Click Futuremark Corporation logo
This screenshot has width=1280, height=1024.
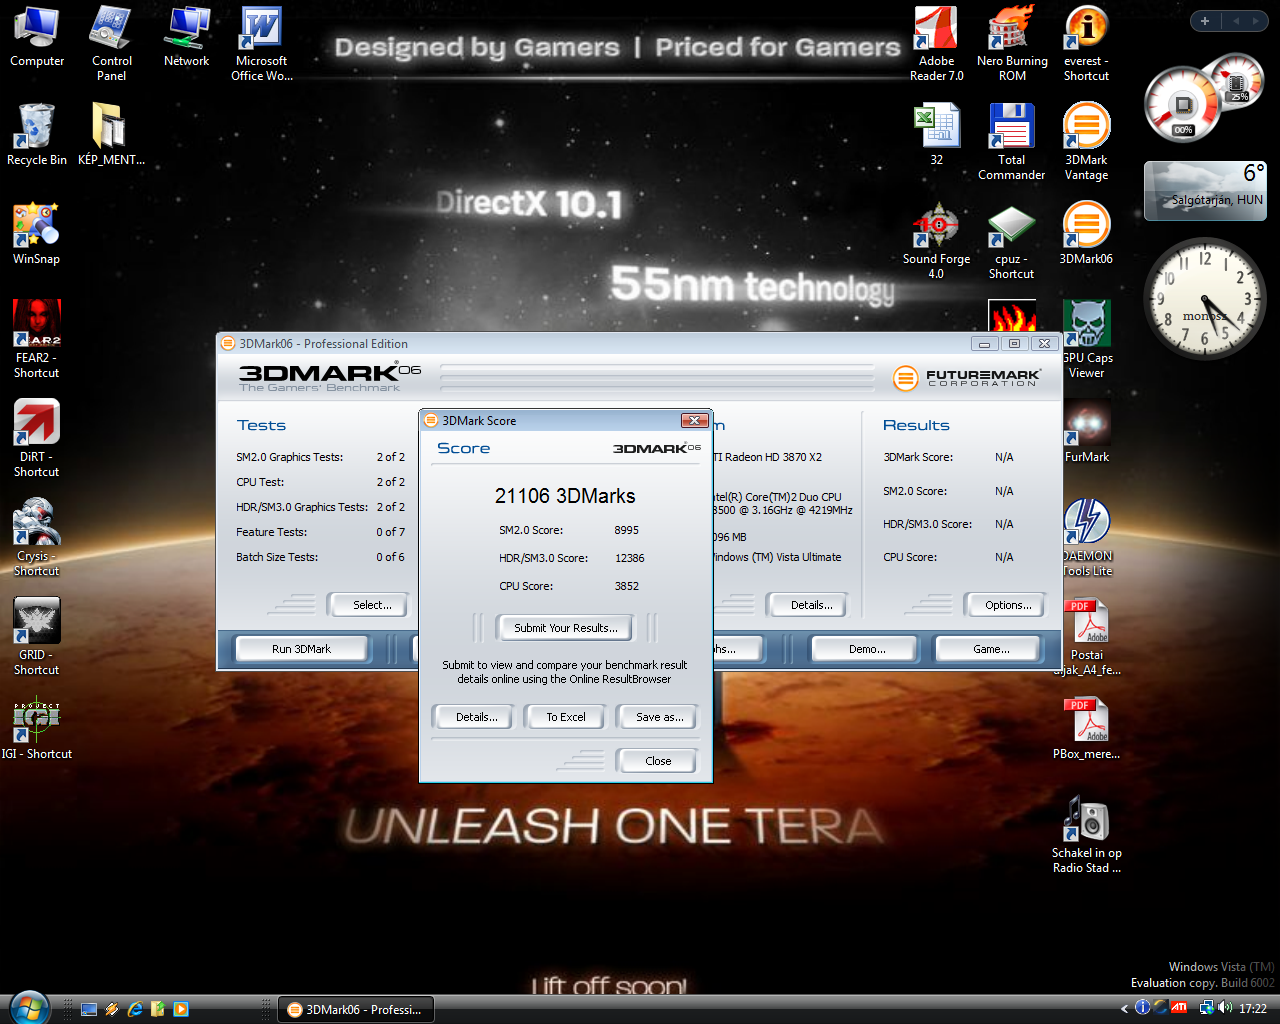(x=966, y=378)
